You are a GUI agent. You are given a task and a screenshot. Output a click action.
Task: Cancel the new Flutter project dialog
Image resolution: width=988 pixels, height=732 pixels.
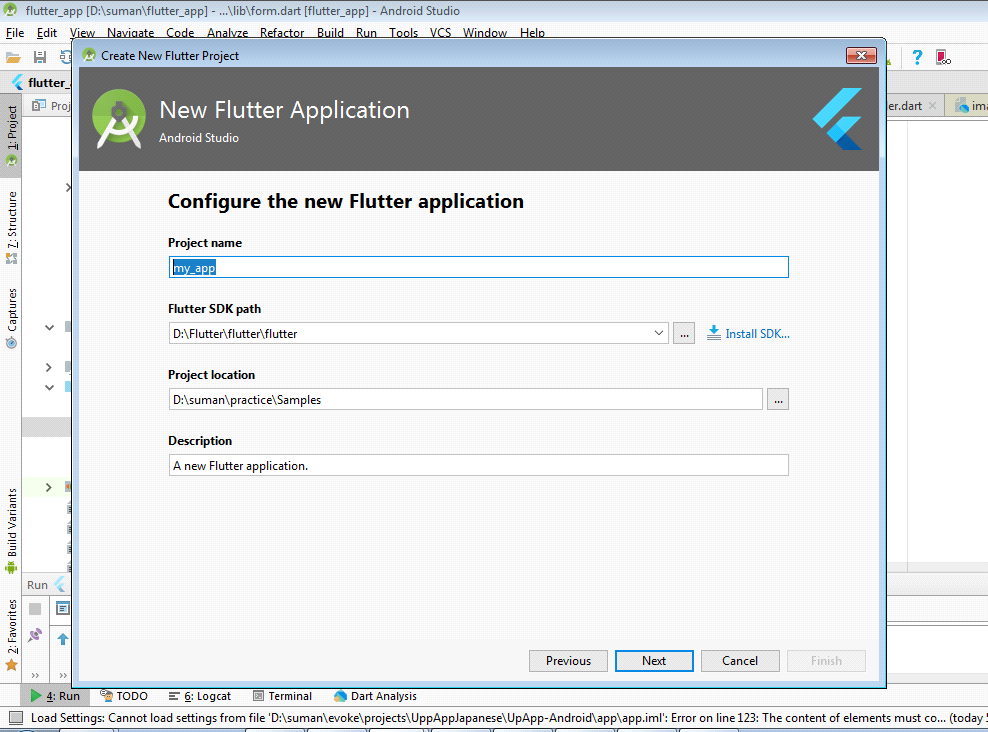point(740,661)
